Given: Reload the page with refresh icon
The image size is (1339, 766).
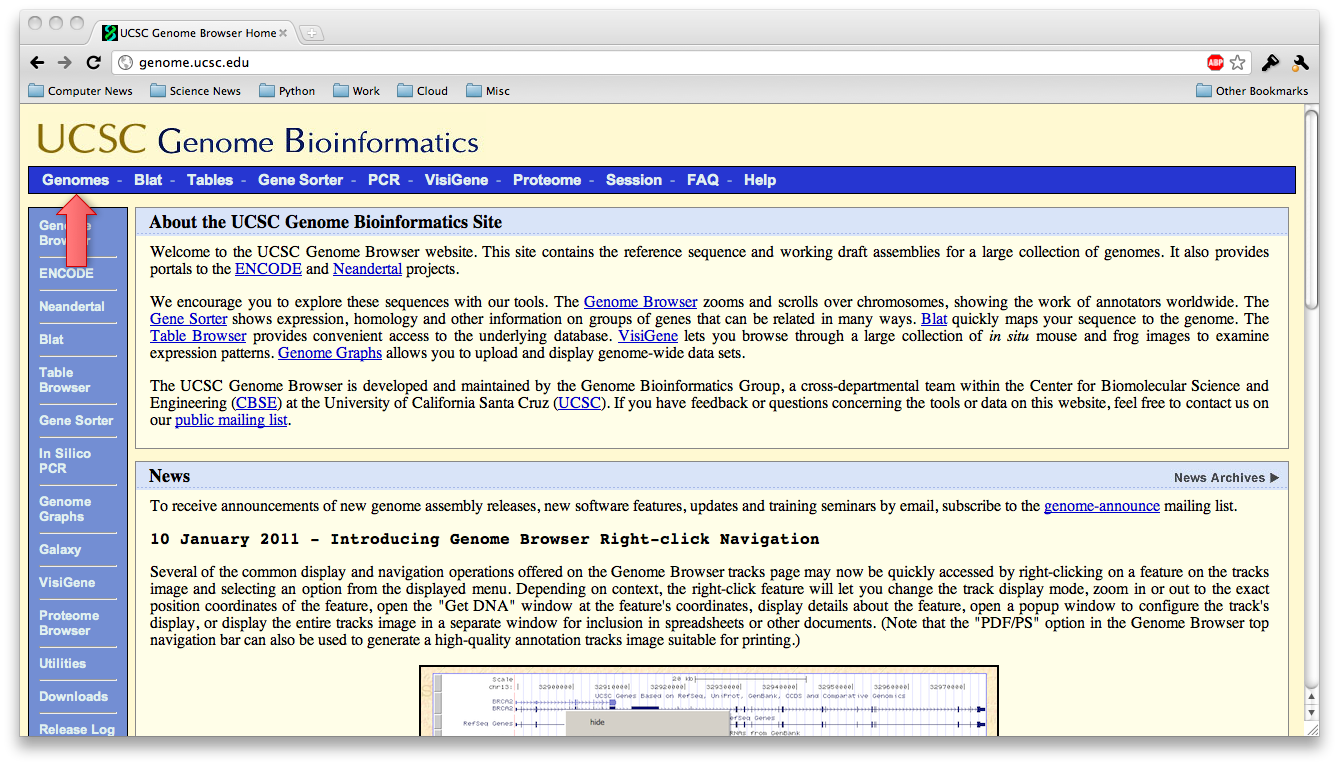Looking at the screenshot, I should (x=93, y=62).
